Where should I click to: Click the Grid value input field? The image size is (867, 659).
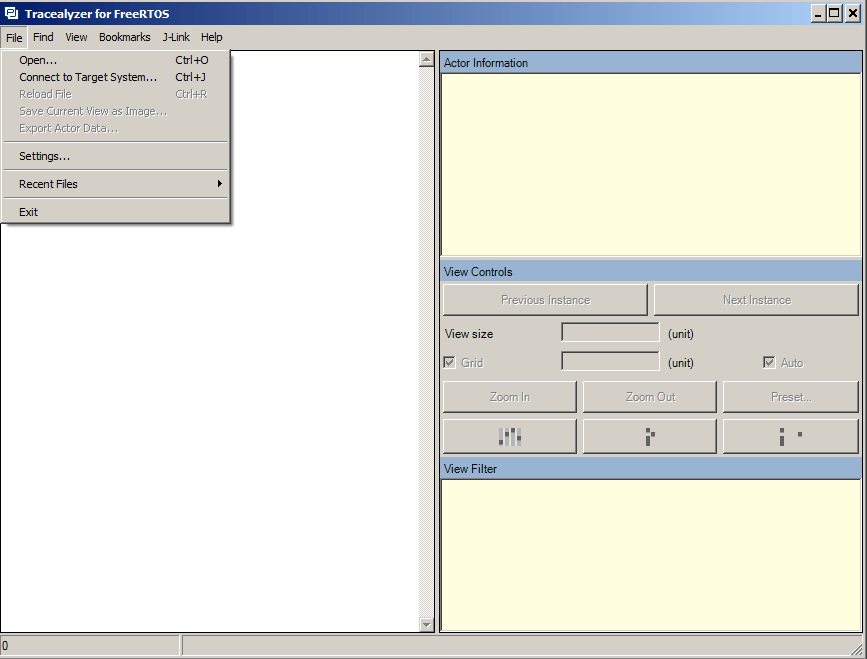pyautogui.click(x=610, y=362)
